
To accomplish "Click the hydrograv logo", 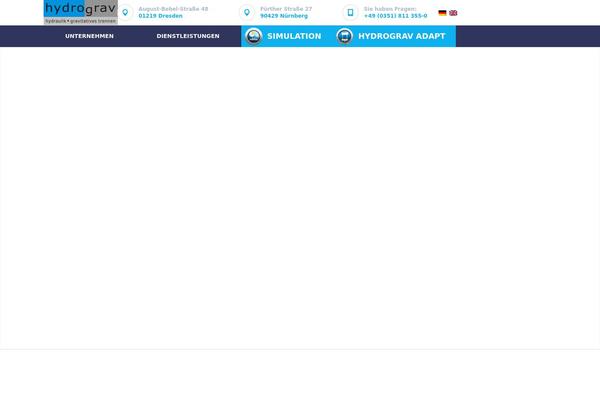I will tap(81, 12).
